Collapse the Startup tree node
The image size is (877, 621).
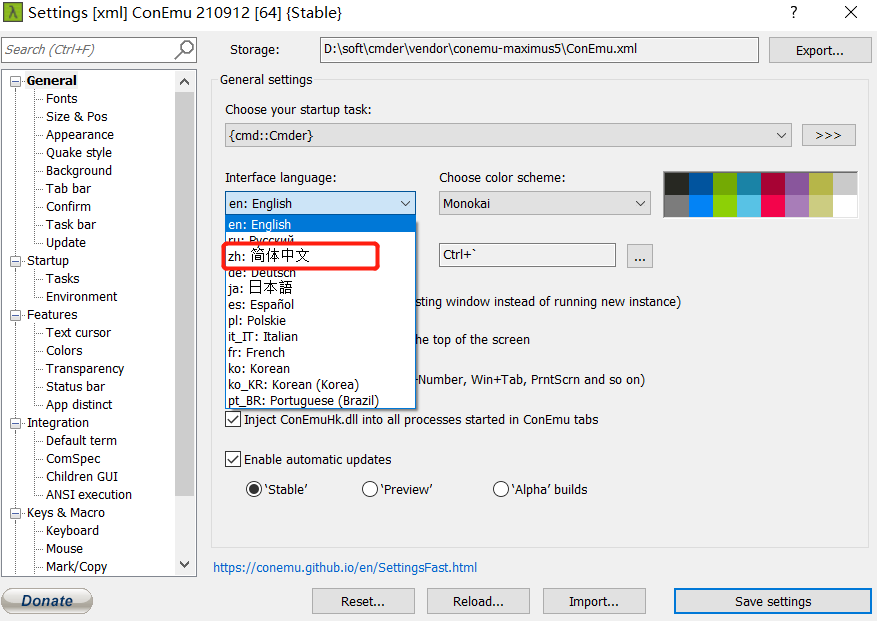16,261
